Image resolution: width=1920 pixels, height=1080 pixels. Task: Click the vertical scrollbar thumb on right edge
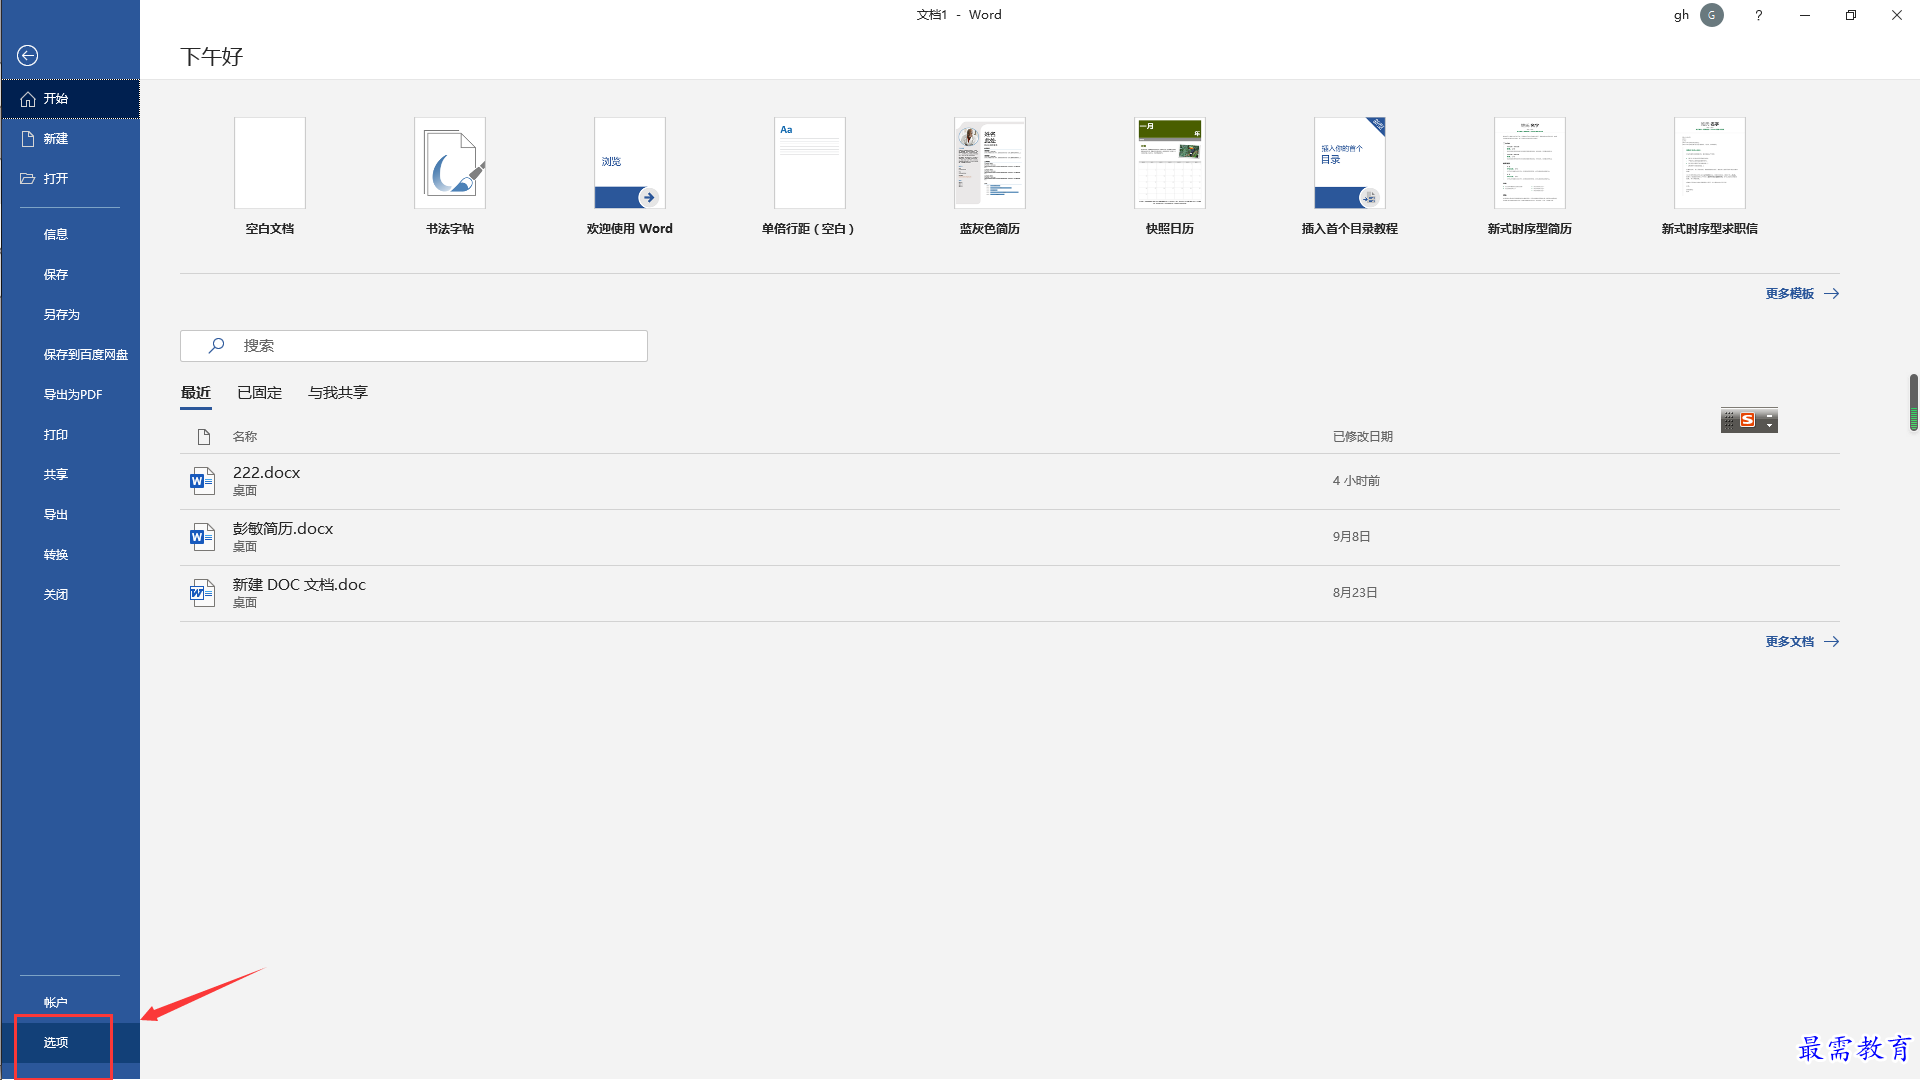click(1914, 402)
